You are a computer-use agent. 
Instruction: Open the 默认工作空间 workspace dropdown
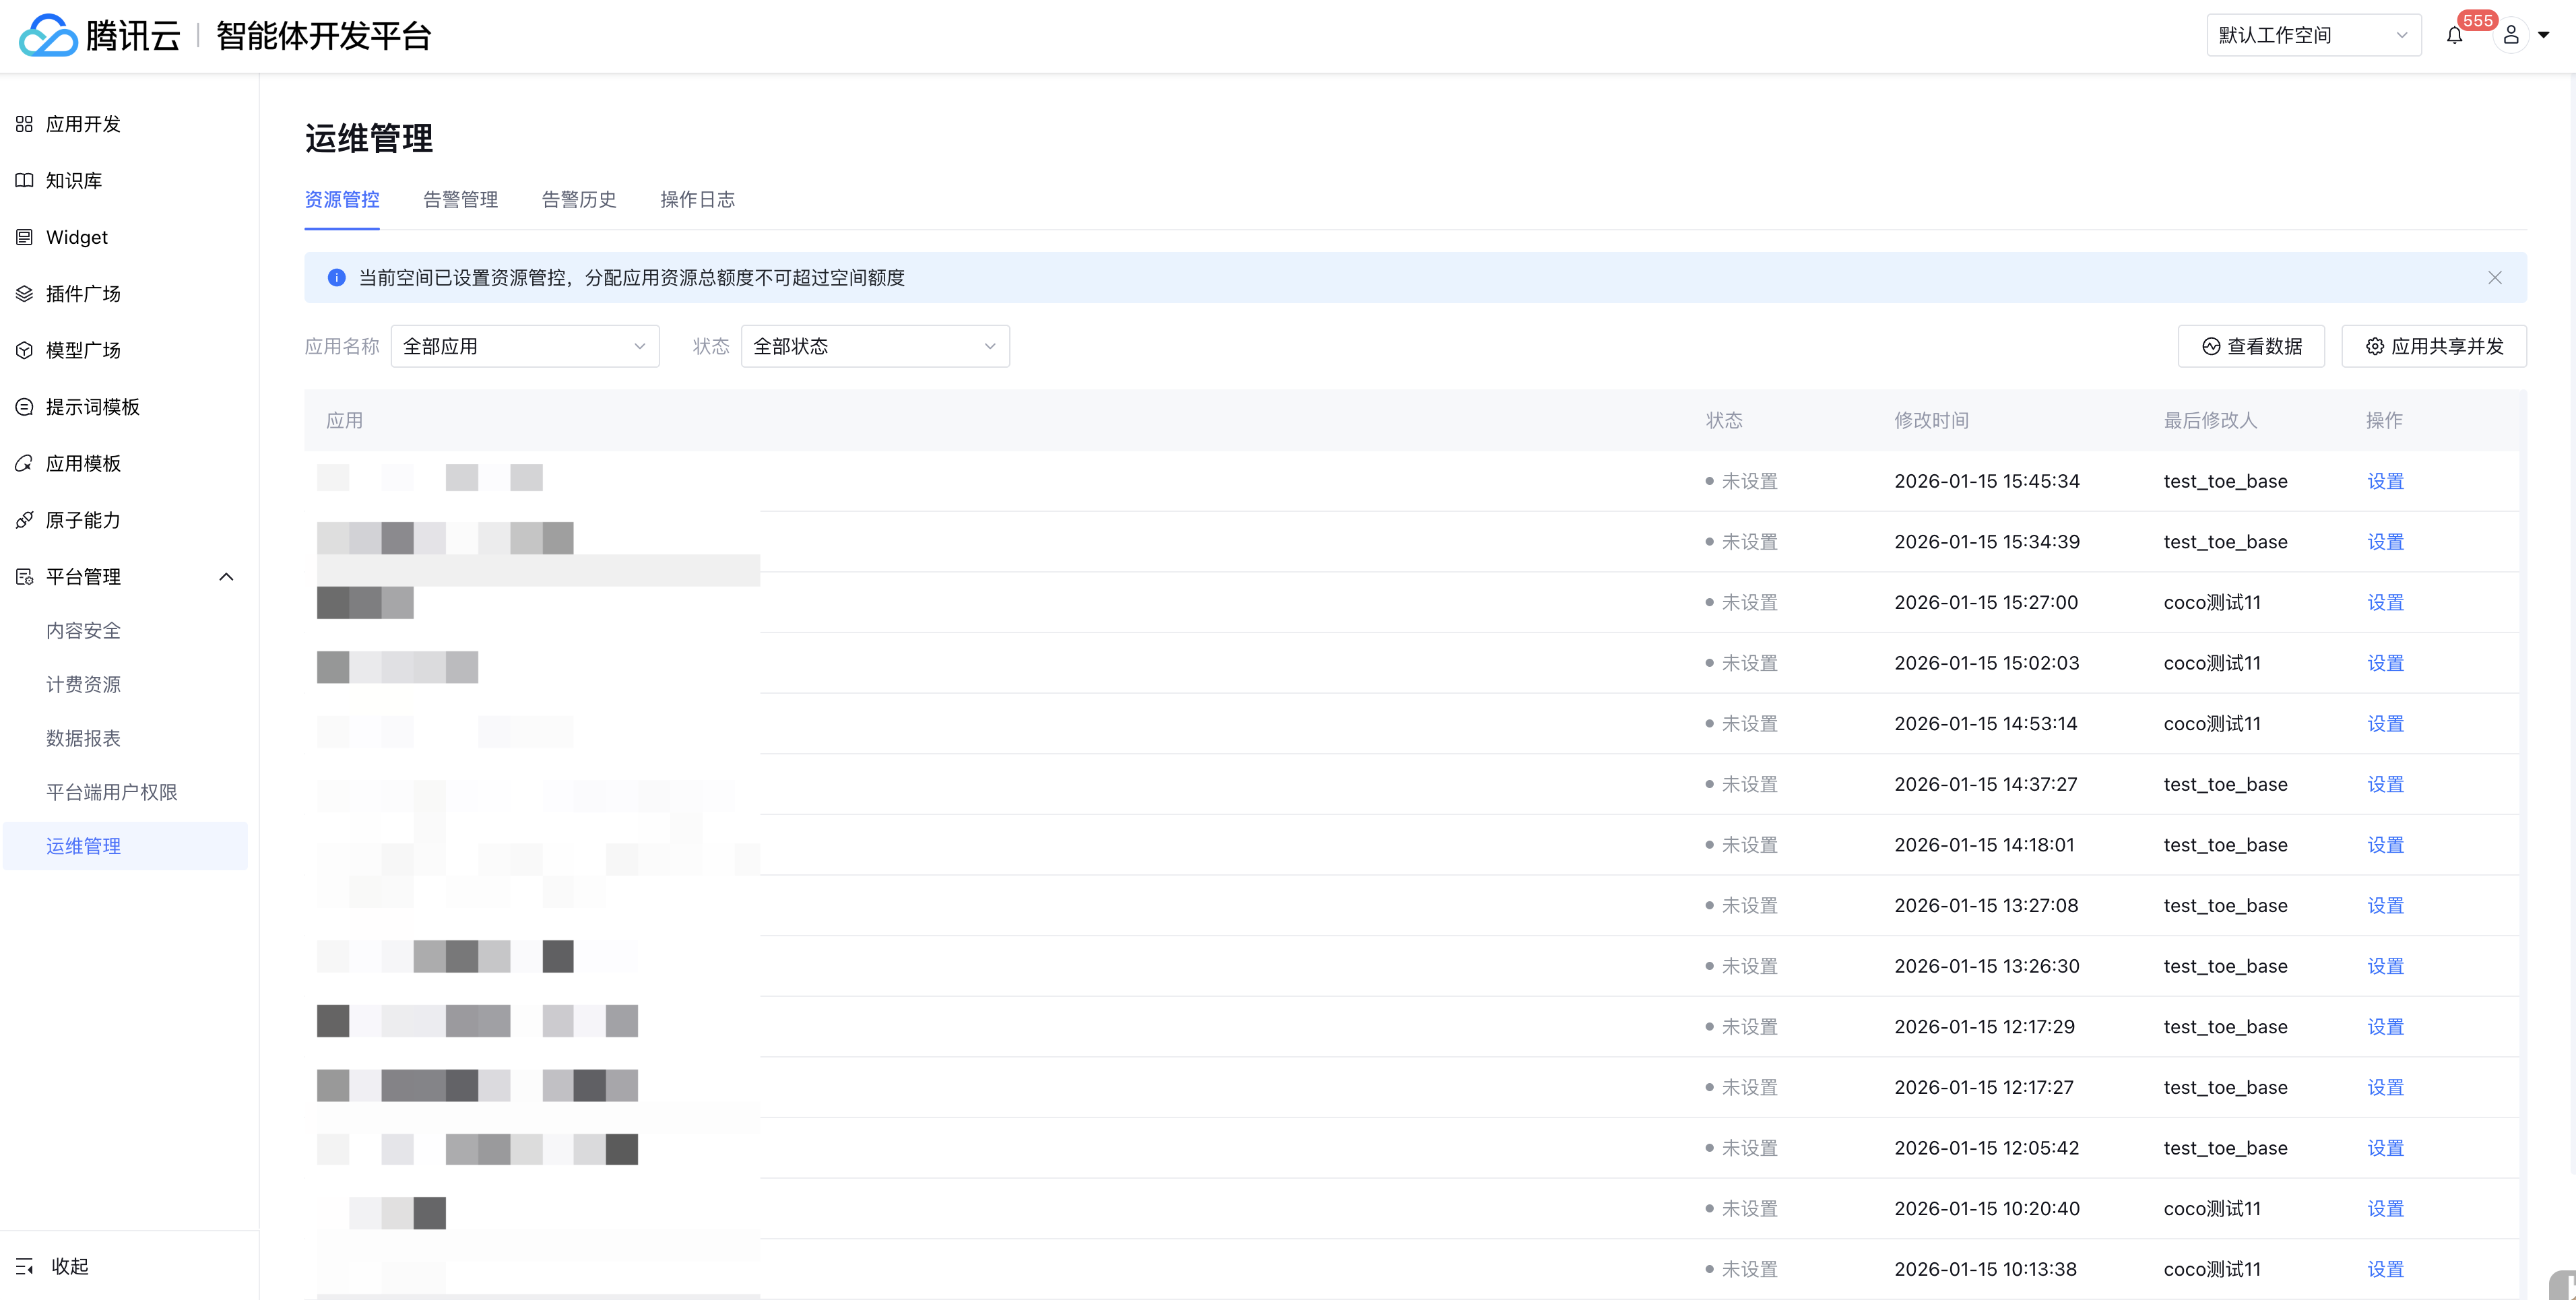(2313, 36)
